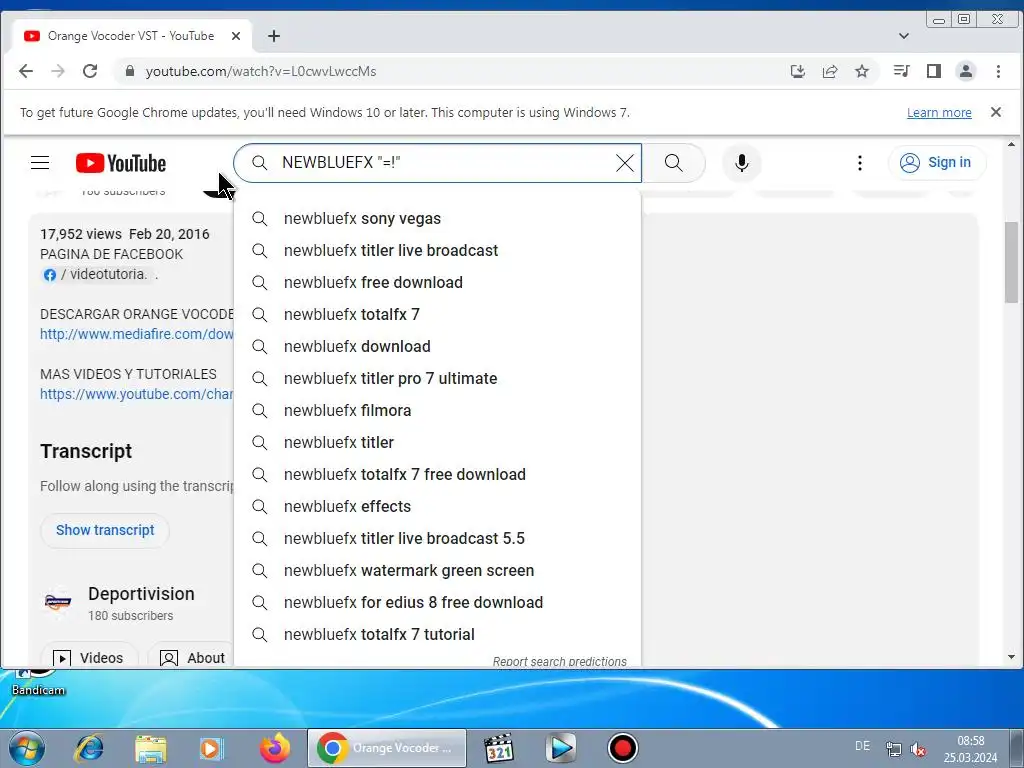1024x768 pixels.
Task: Click Report search predictions
Action: tap(560, 661)
